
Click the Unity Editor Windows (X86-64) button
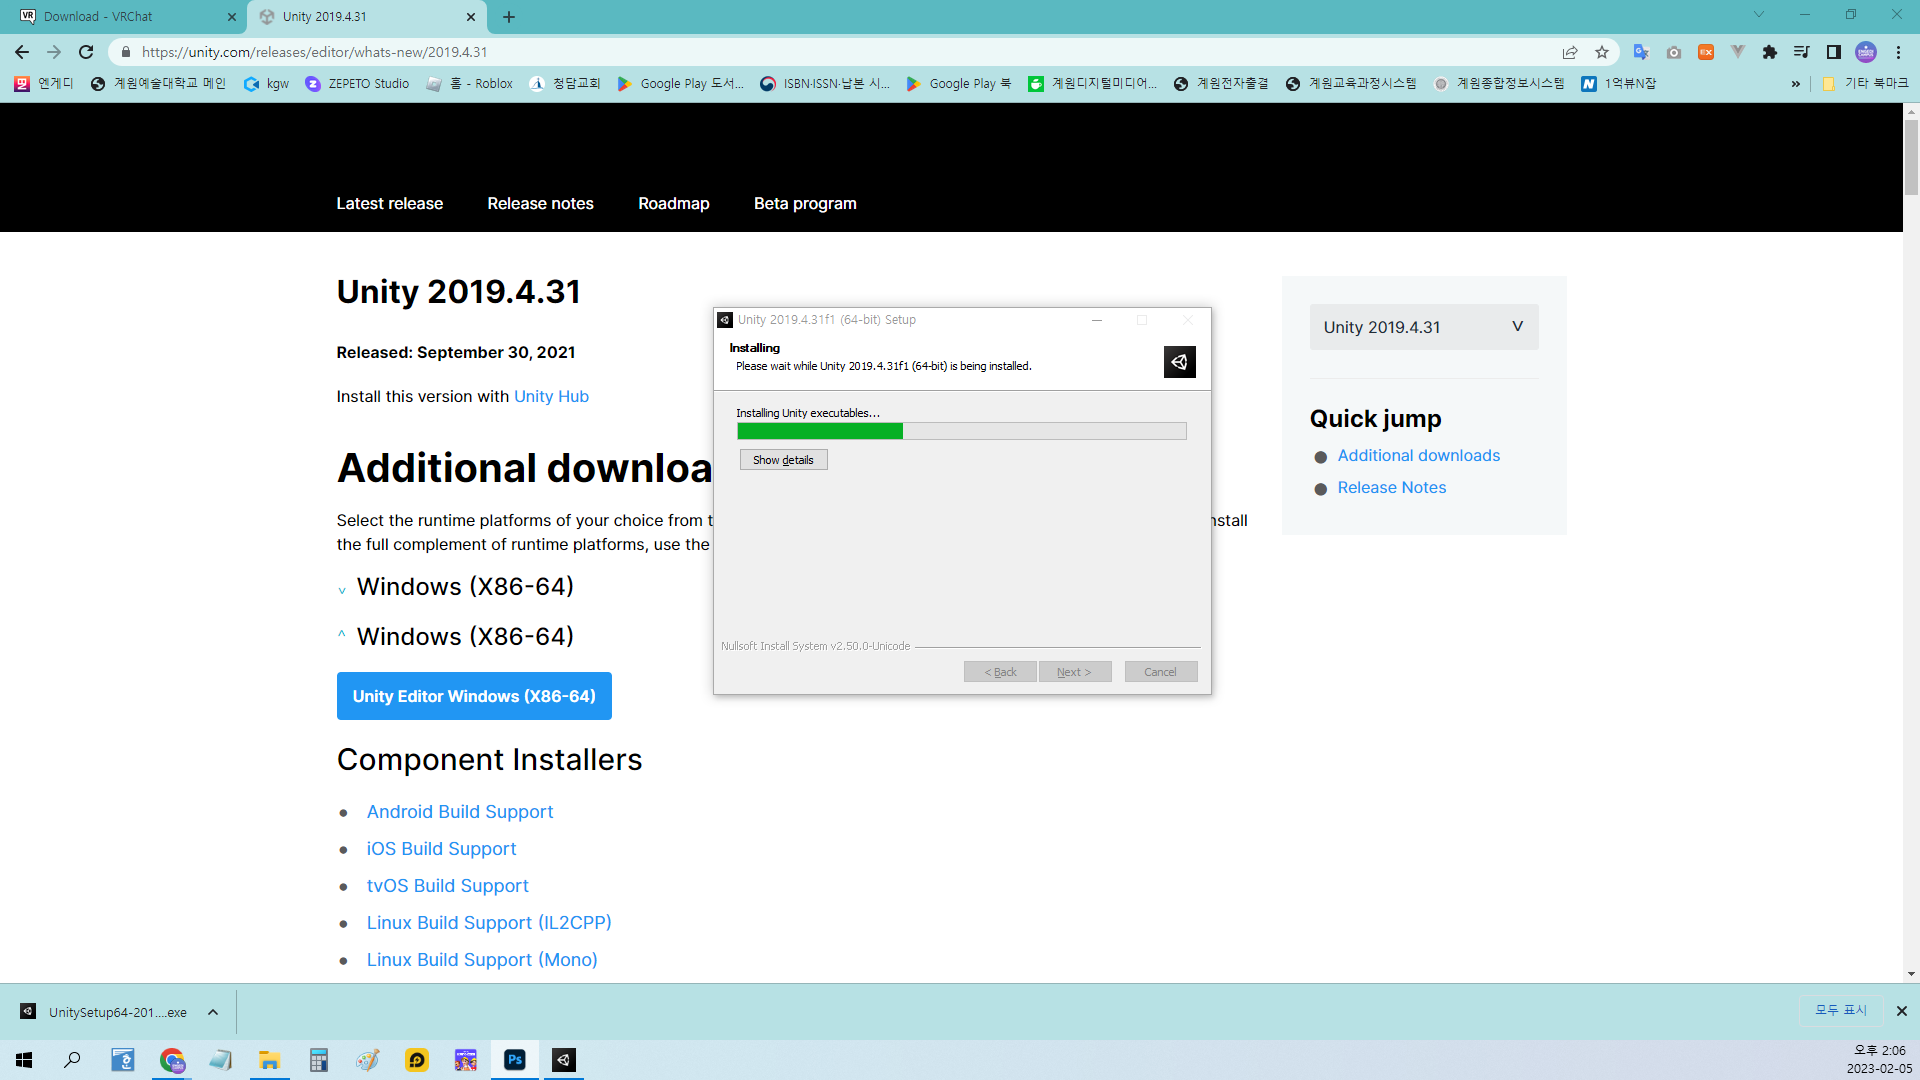(x=474, y=696)
